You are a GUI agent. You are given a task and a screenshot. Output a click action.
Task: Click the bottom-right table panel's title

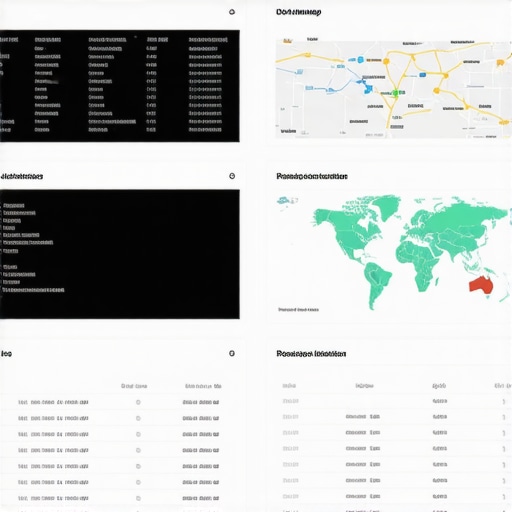(x=311, y=354)
